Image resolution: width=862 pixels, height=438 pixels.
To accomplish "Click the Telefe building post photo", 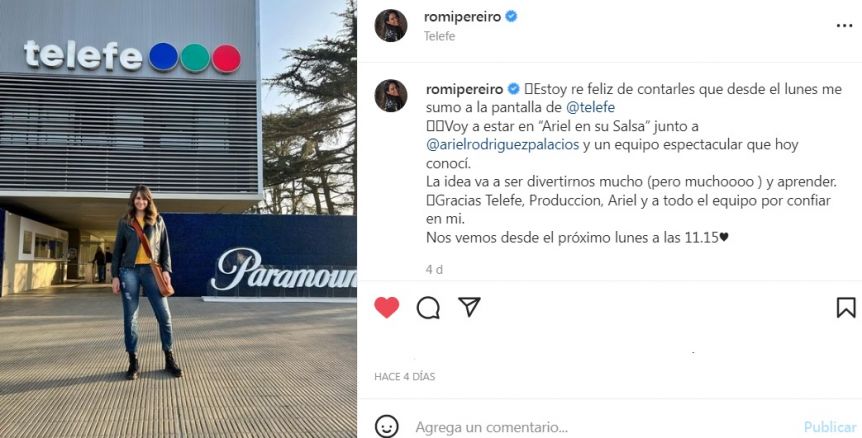I will [x=178, y=219].
